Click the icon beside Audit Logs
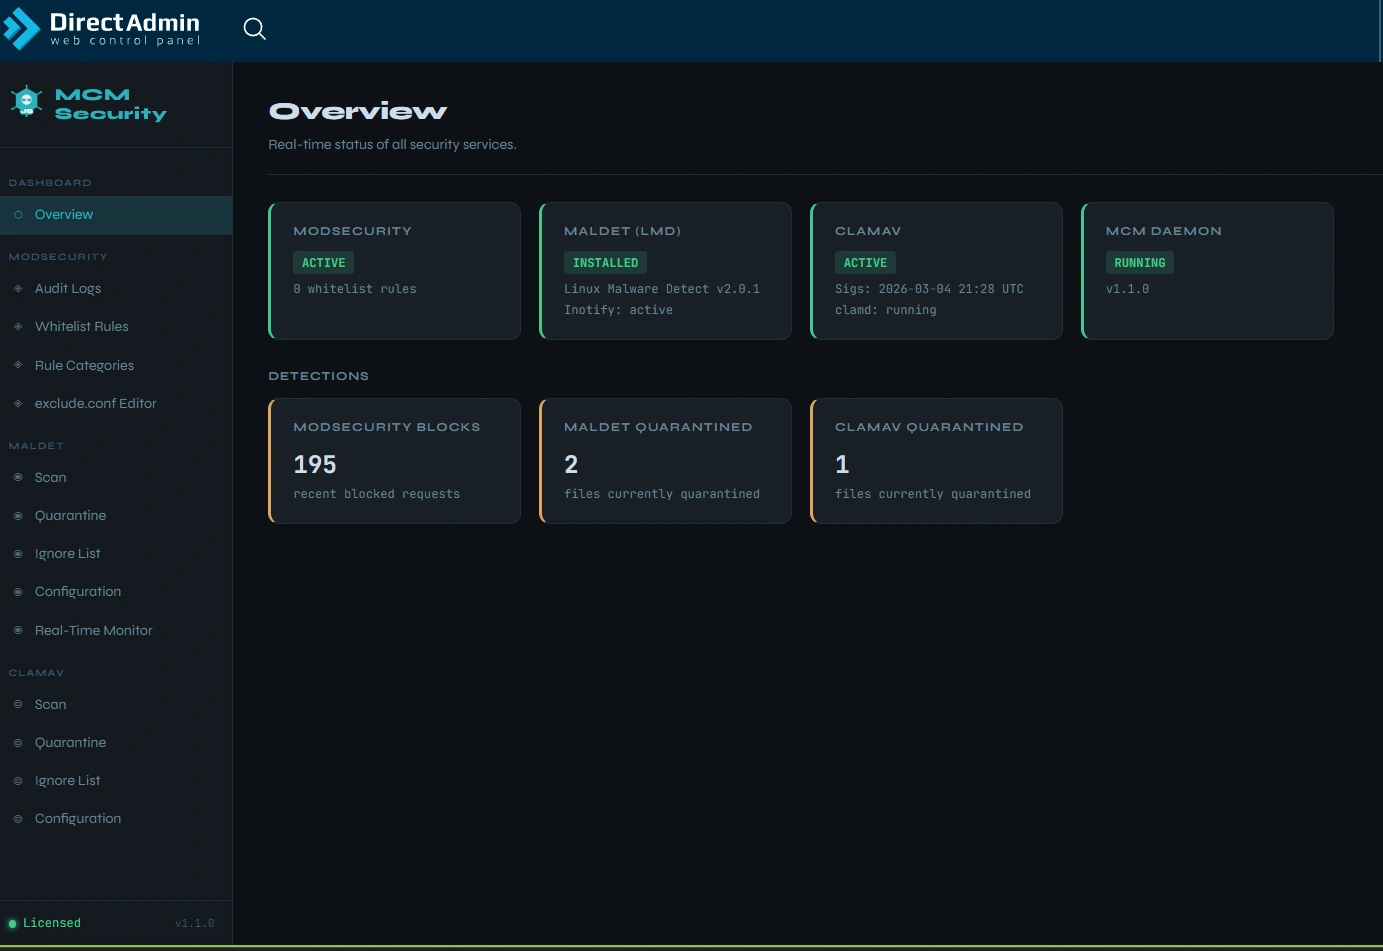1383x951 pixels. coord(18,289)
